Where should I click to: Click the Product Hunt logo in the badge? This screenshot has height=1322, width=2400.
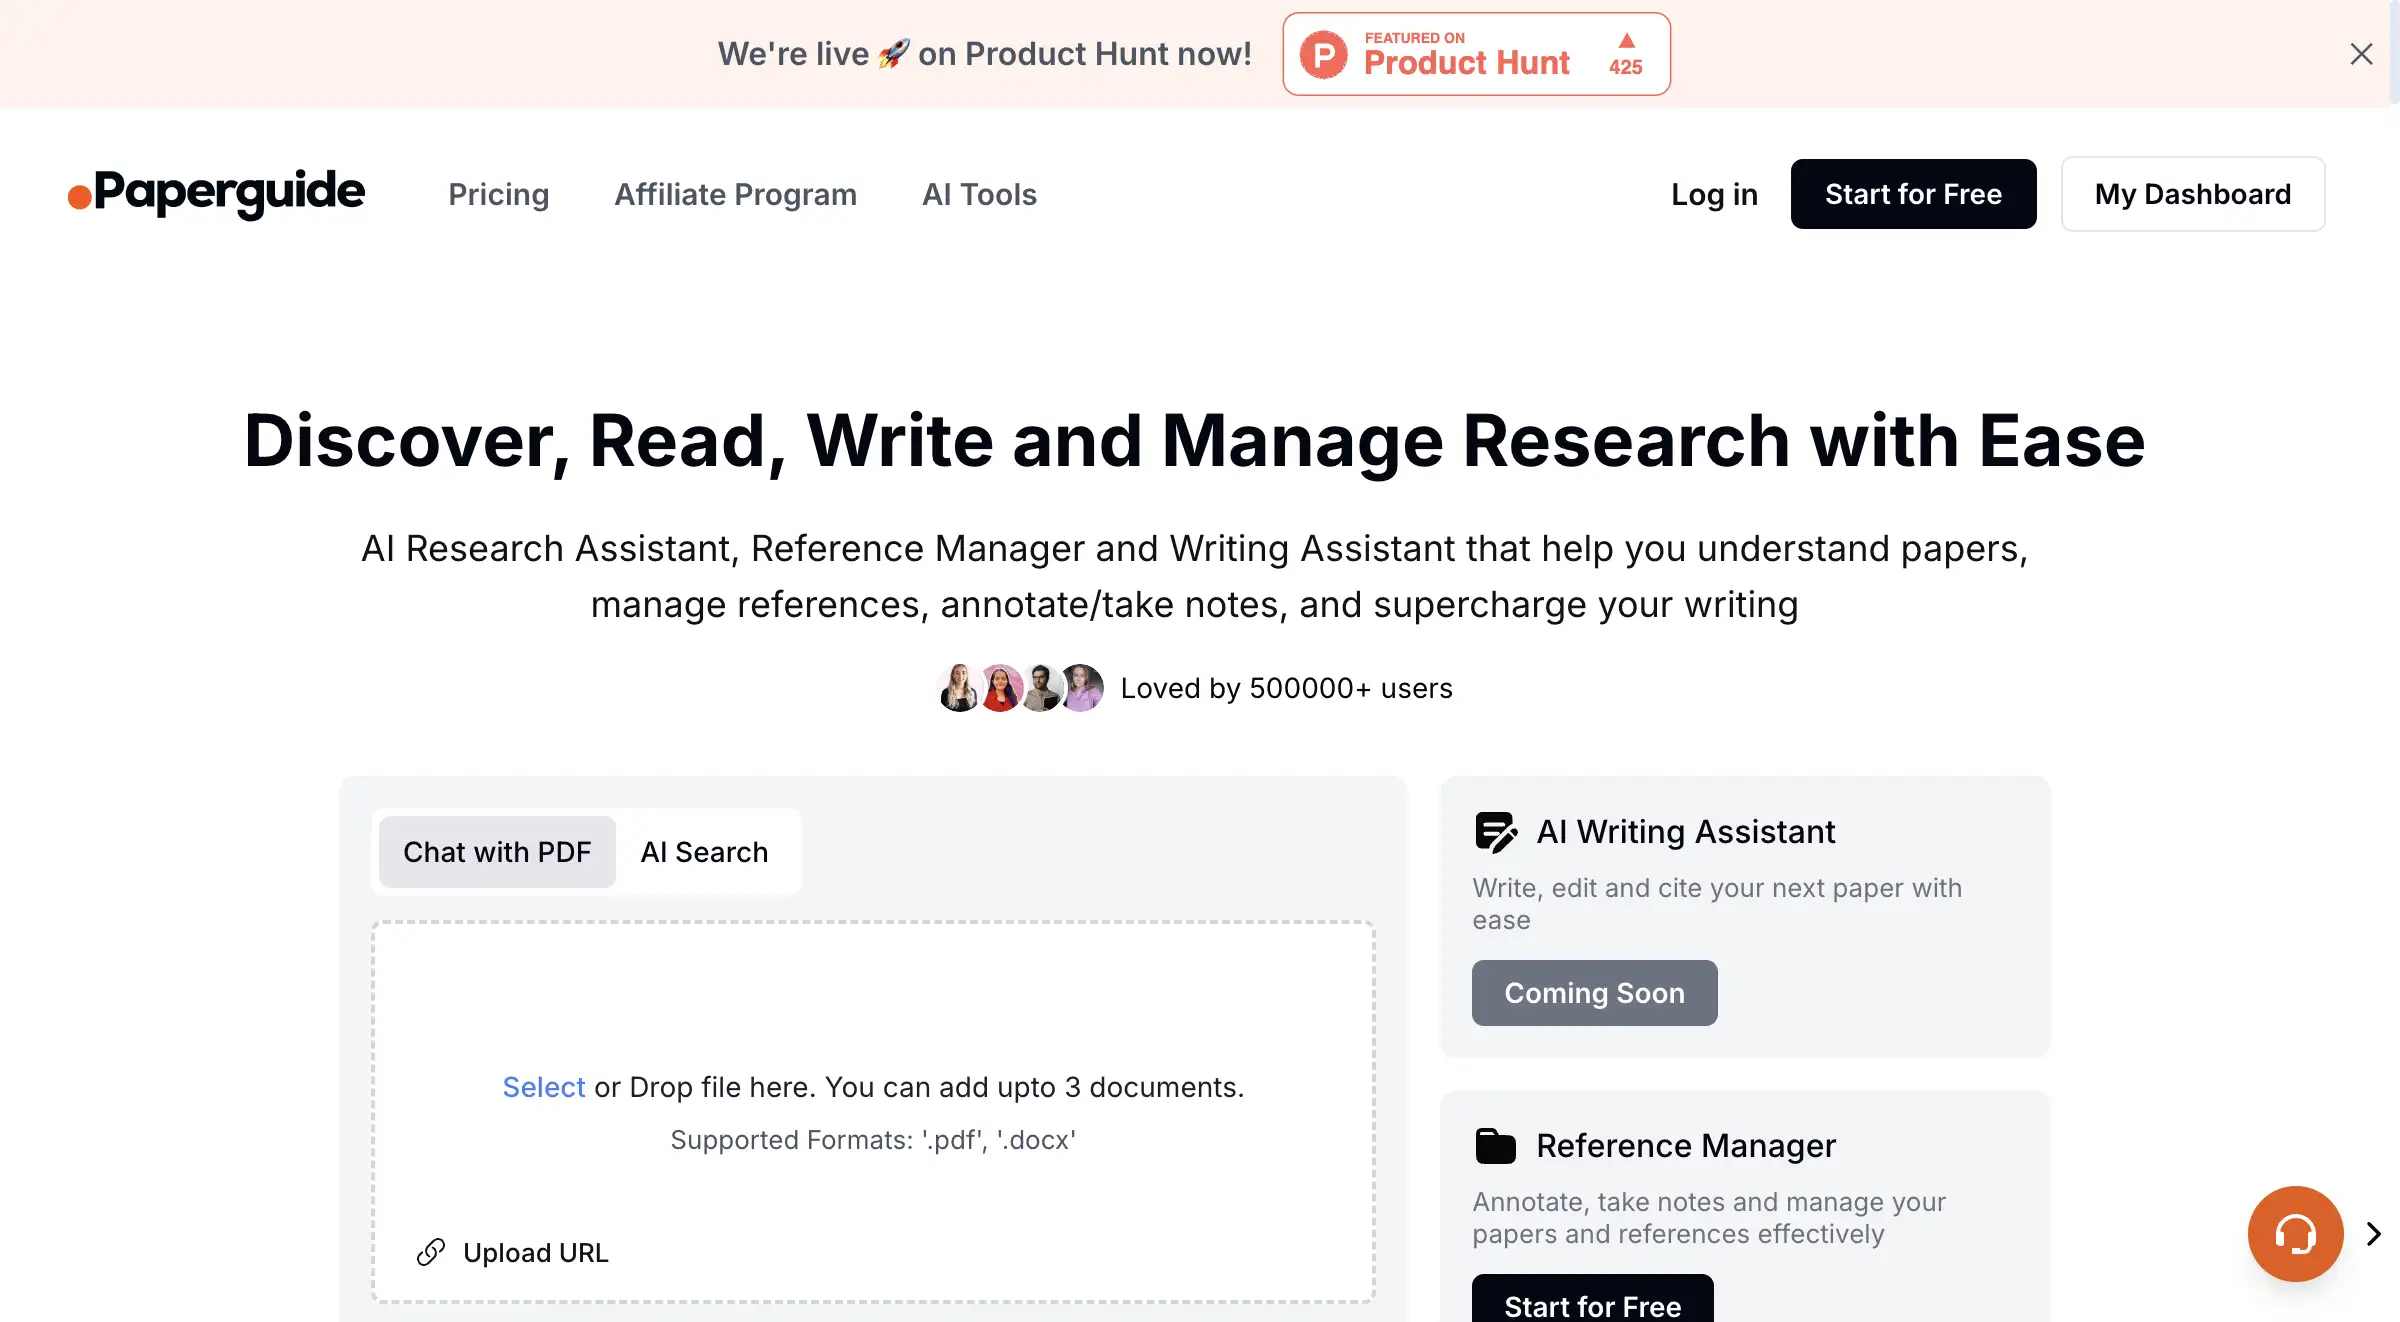tap(1322, 54)
